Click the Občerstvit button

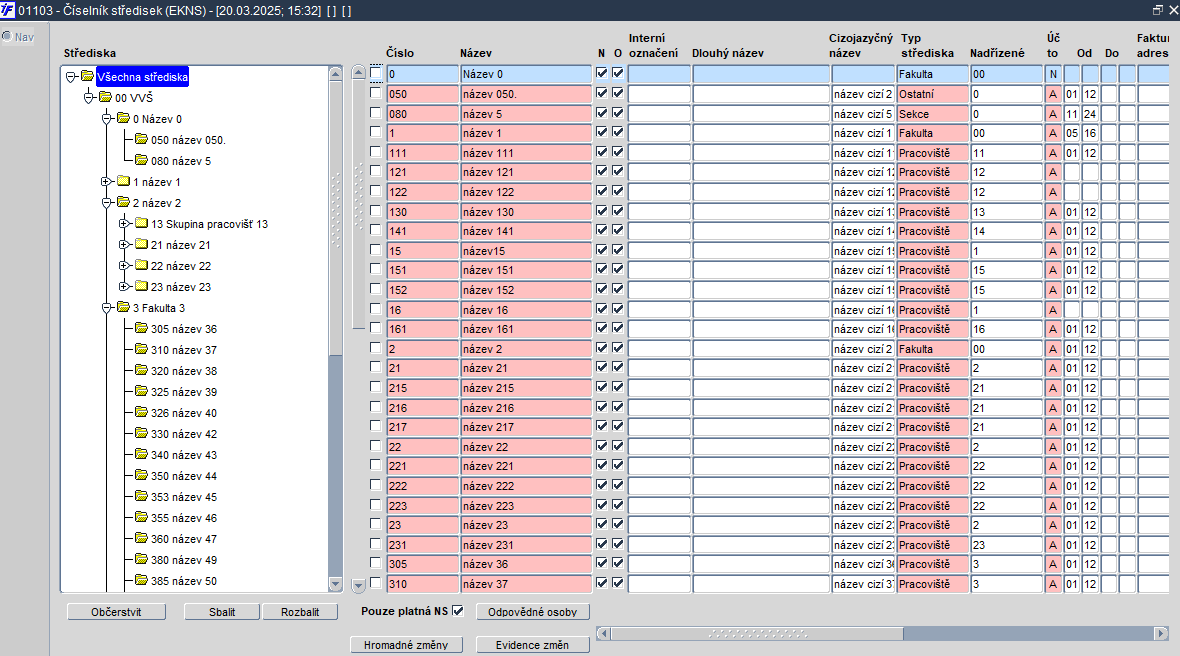coord(116,612)
